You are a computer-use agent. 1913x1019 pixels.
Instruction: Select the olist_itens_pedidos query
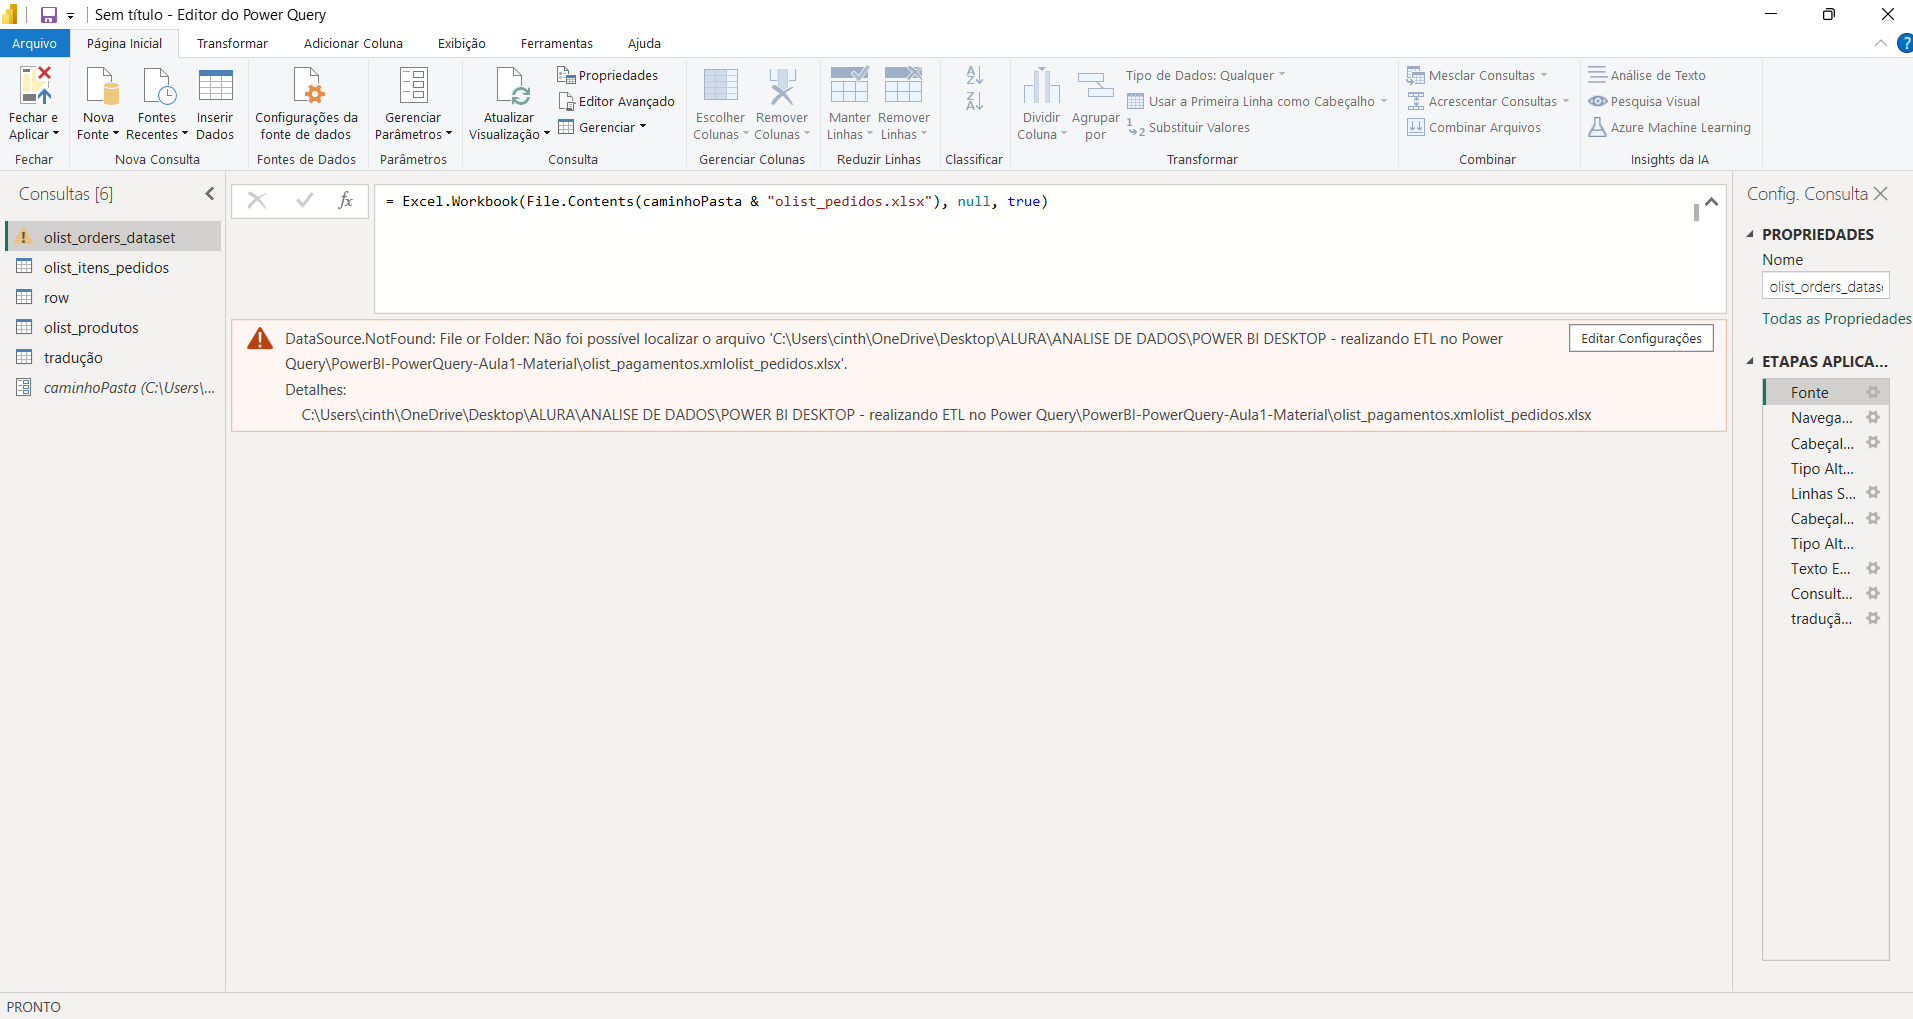pyautogui.click(x=113, y=267)
